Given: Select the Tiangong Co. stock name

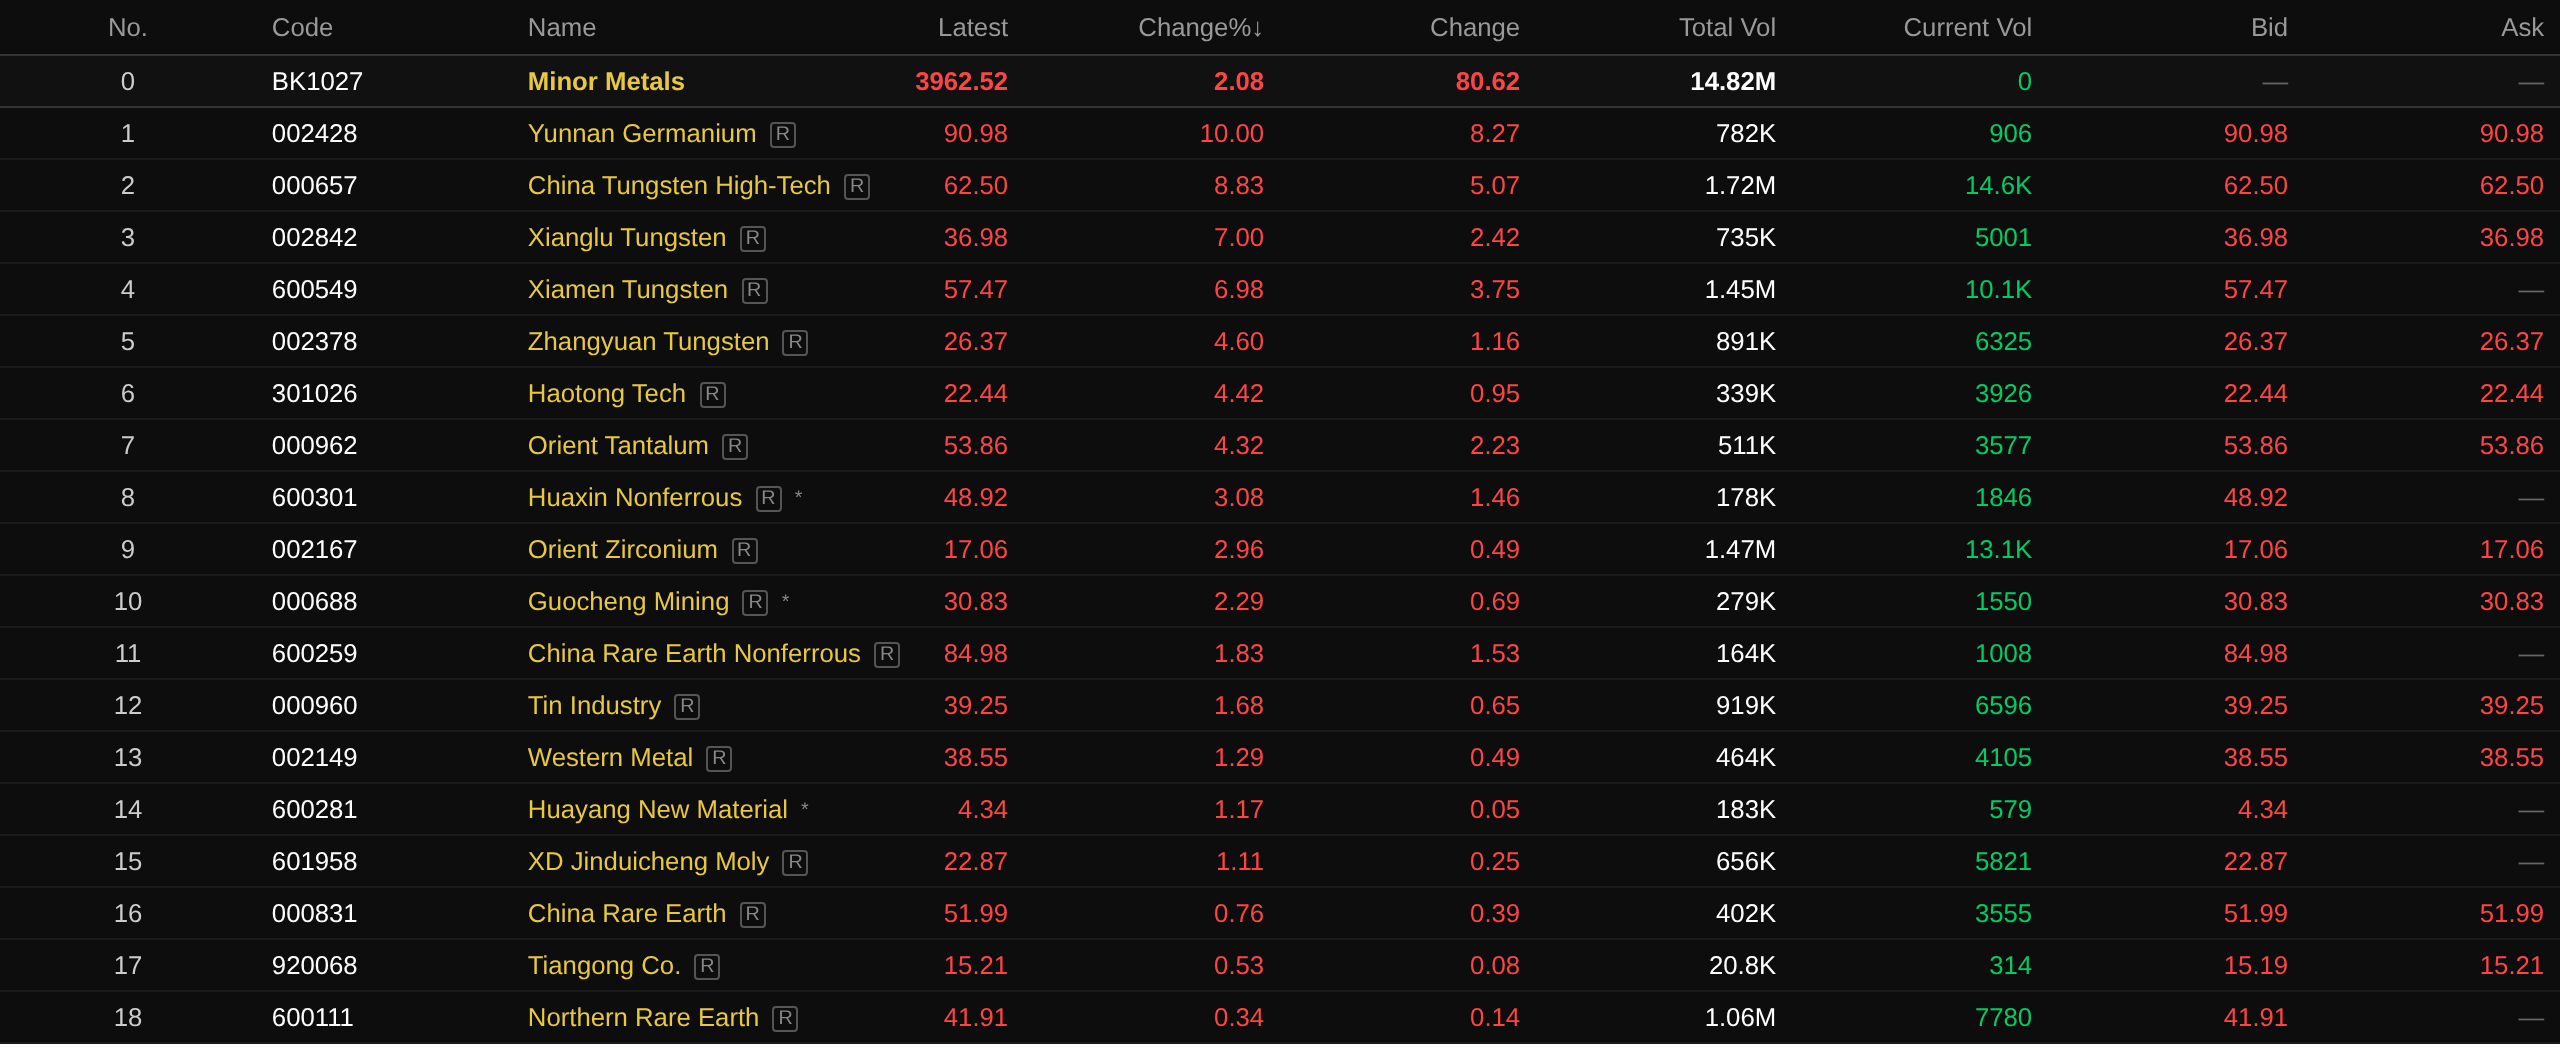Looking at the screenshot, I should click(604, 965).
